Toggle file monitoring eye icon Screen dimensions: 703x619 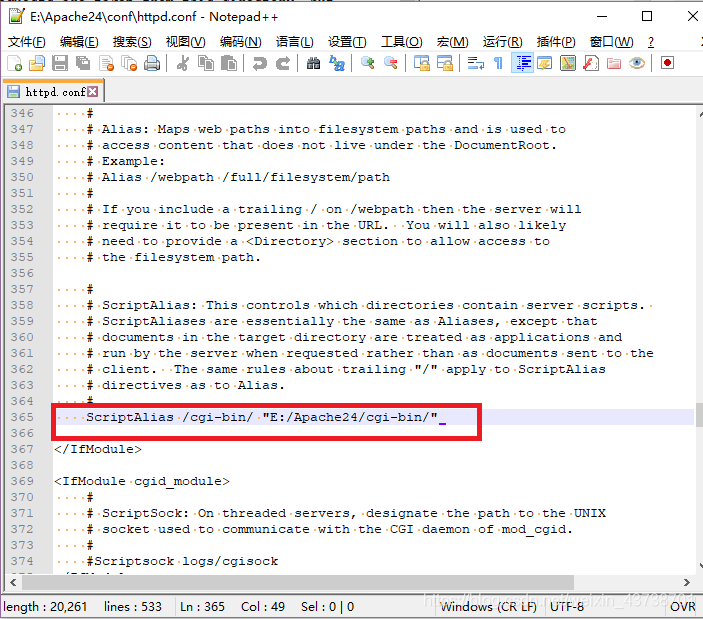coord(637,63)
